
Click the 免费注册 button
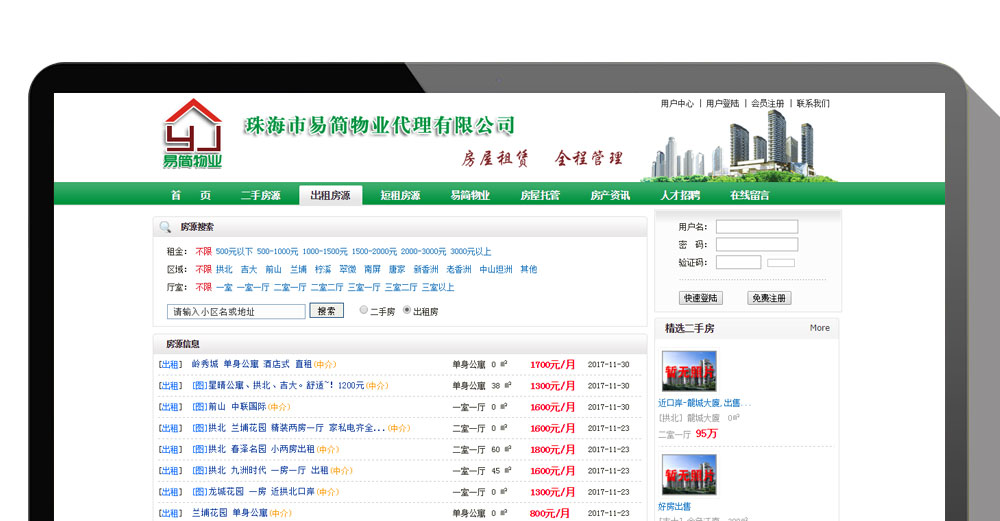pos(769,298)
